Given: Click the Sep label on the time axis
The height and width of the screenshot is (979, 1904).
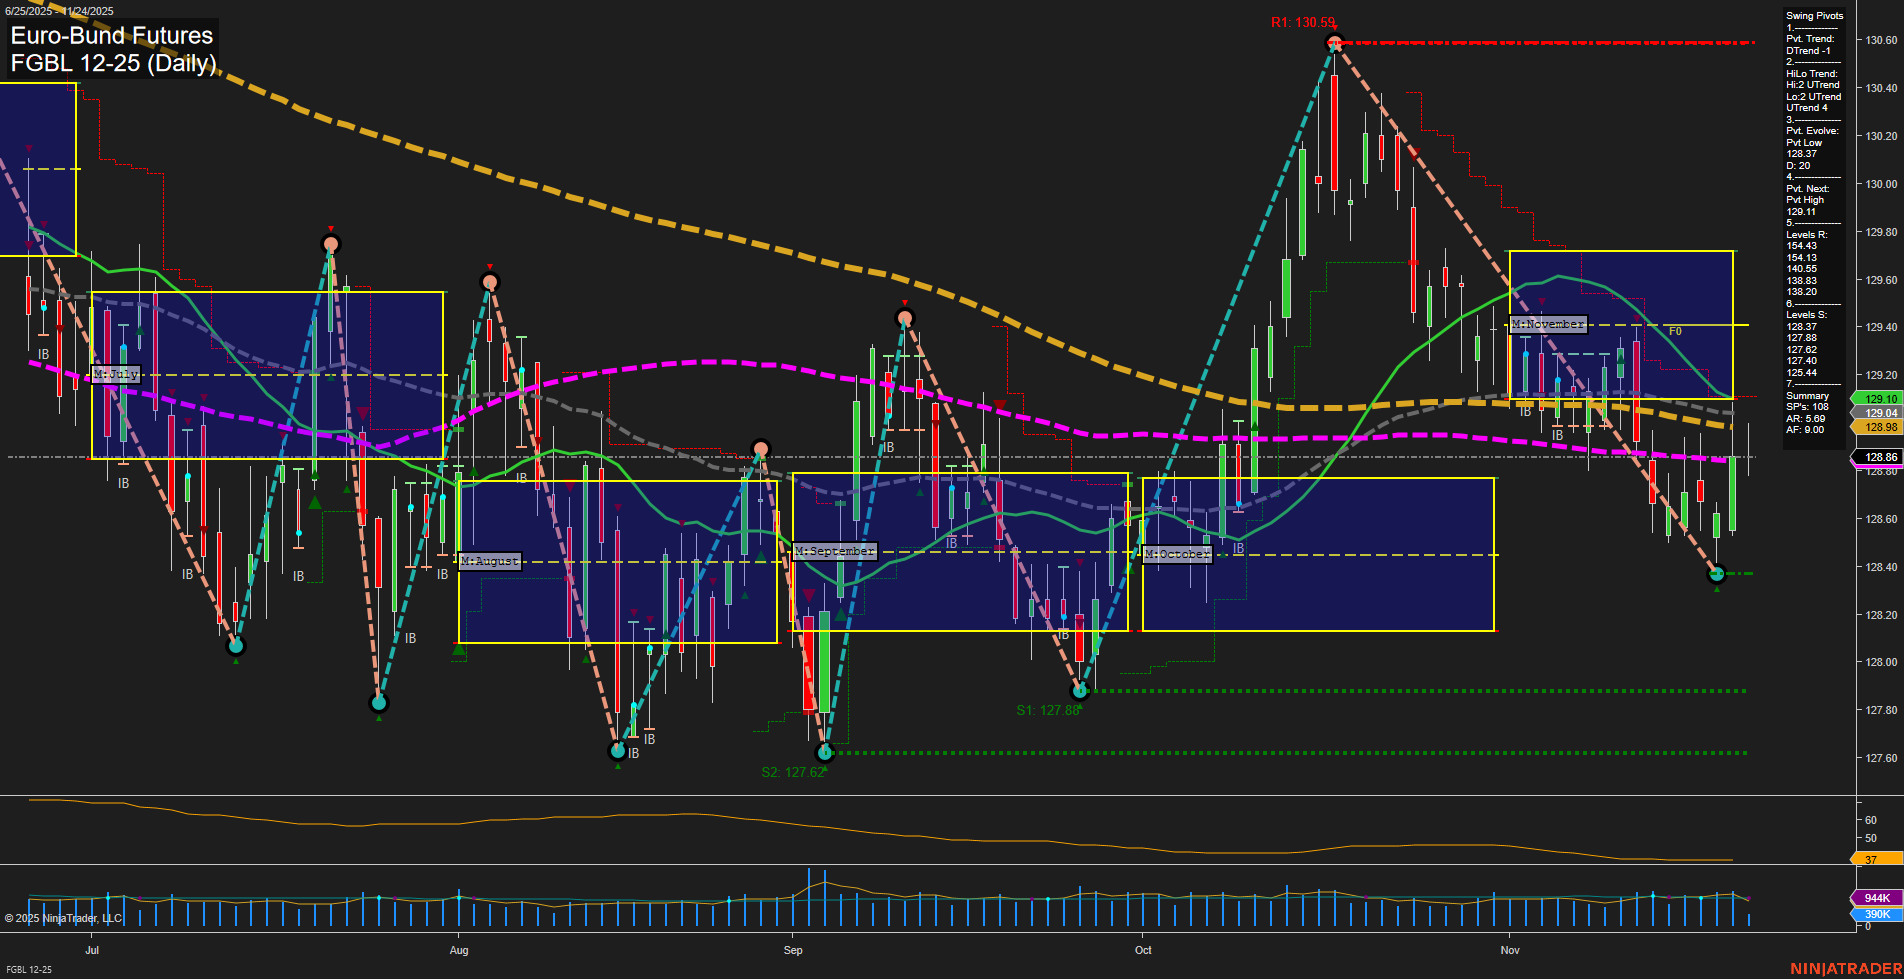Looking at the screenshot, I should (x=792, y=951).
